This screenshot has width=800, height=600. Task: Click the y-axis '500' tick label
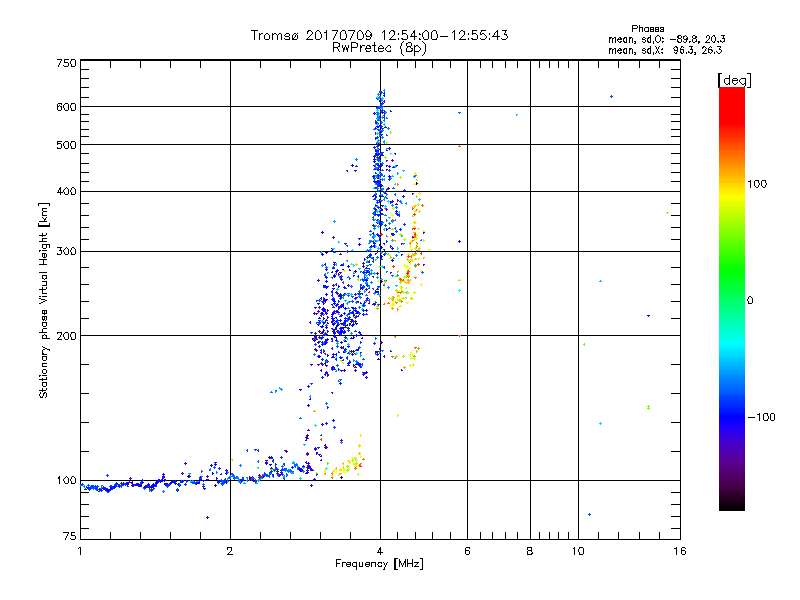67,145
